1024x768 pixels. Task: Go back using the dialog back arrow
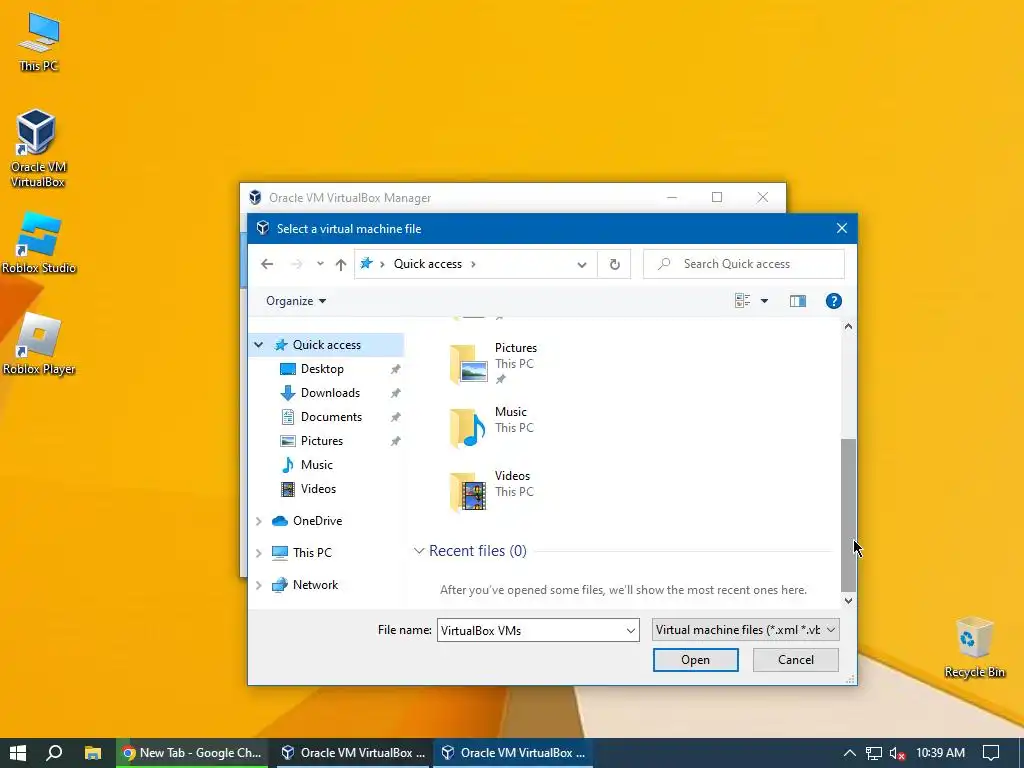pos(266,264)
